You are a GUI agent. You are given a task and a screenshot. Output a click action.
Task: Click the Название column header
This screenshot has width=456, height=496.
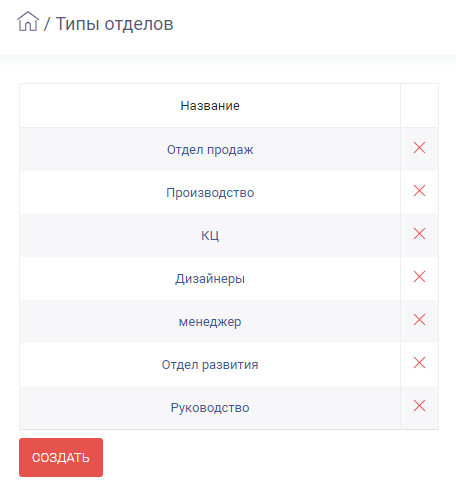tap(210, 106)
